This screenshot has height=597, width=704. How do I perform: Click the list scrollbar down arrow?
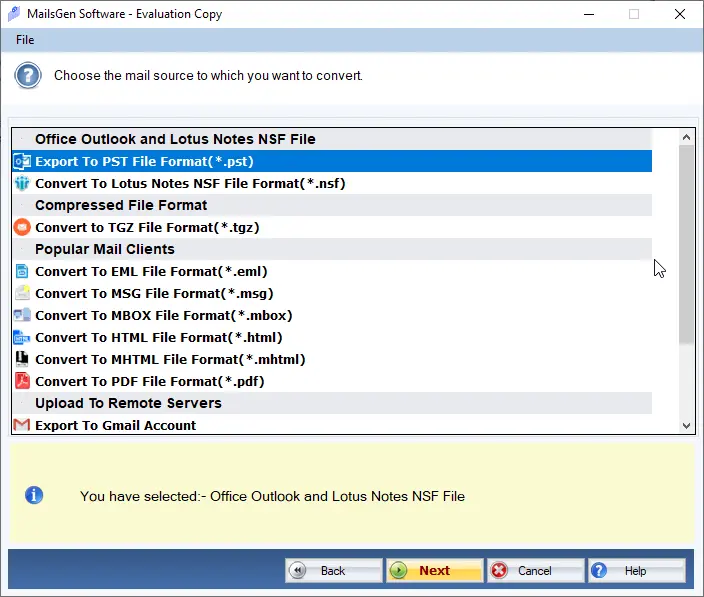click(x=686, y=426)
